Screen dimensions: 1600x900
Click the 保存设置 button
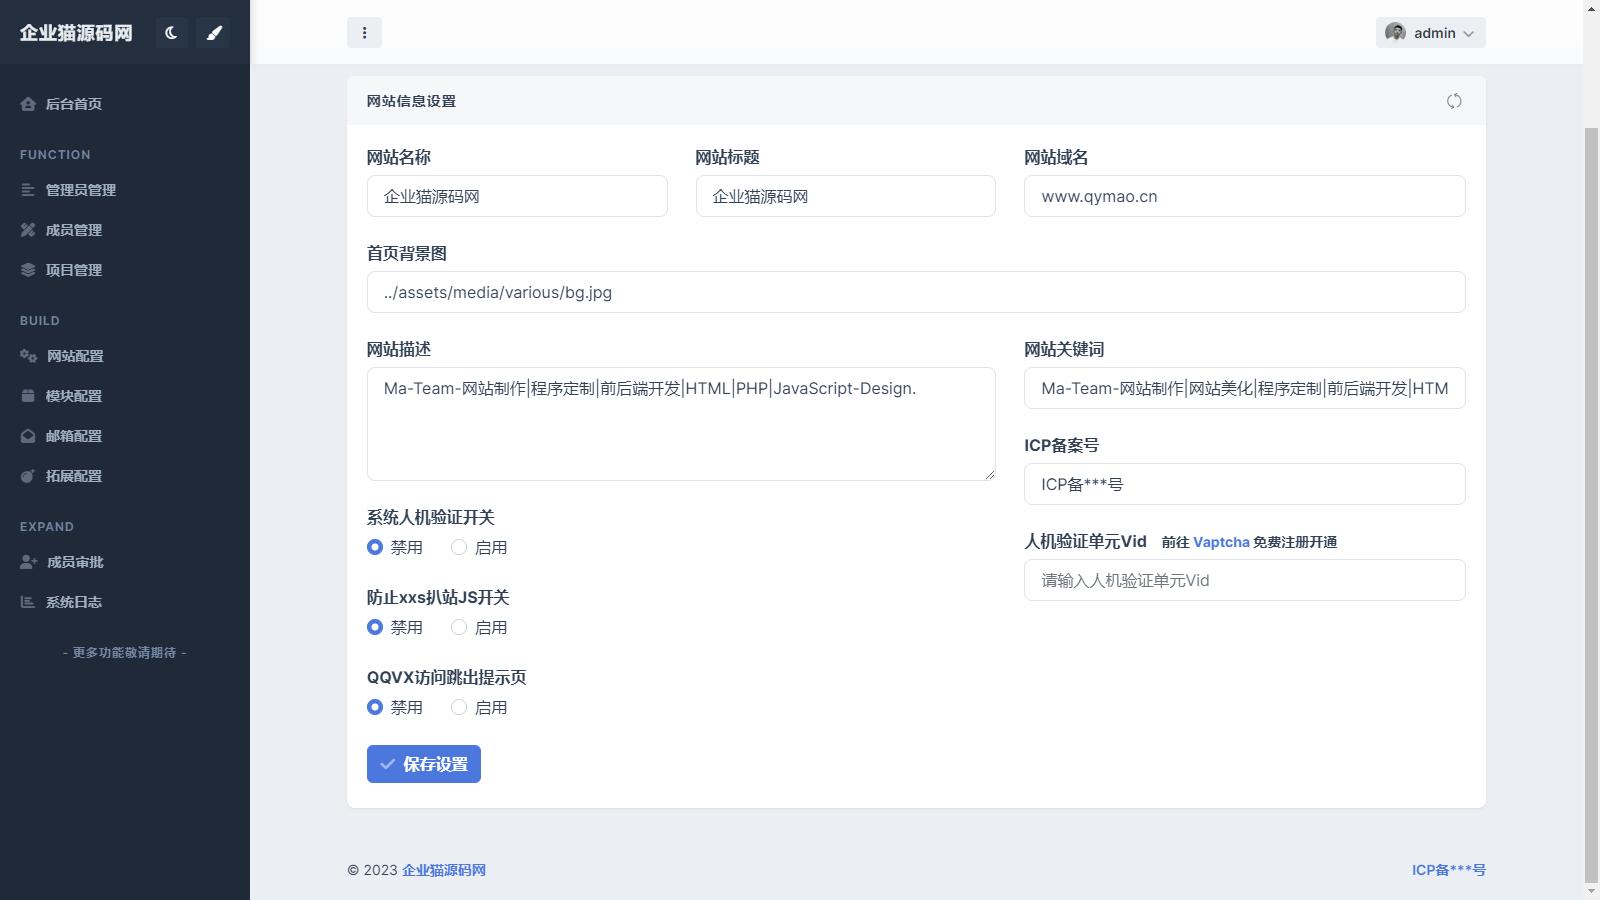pos(424,764)
